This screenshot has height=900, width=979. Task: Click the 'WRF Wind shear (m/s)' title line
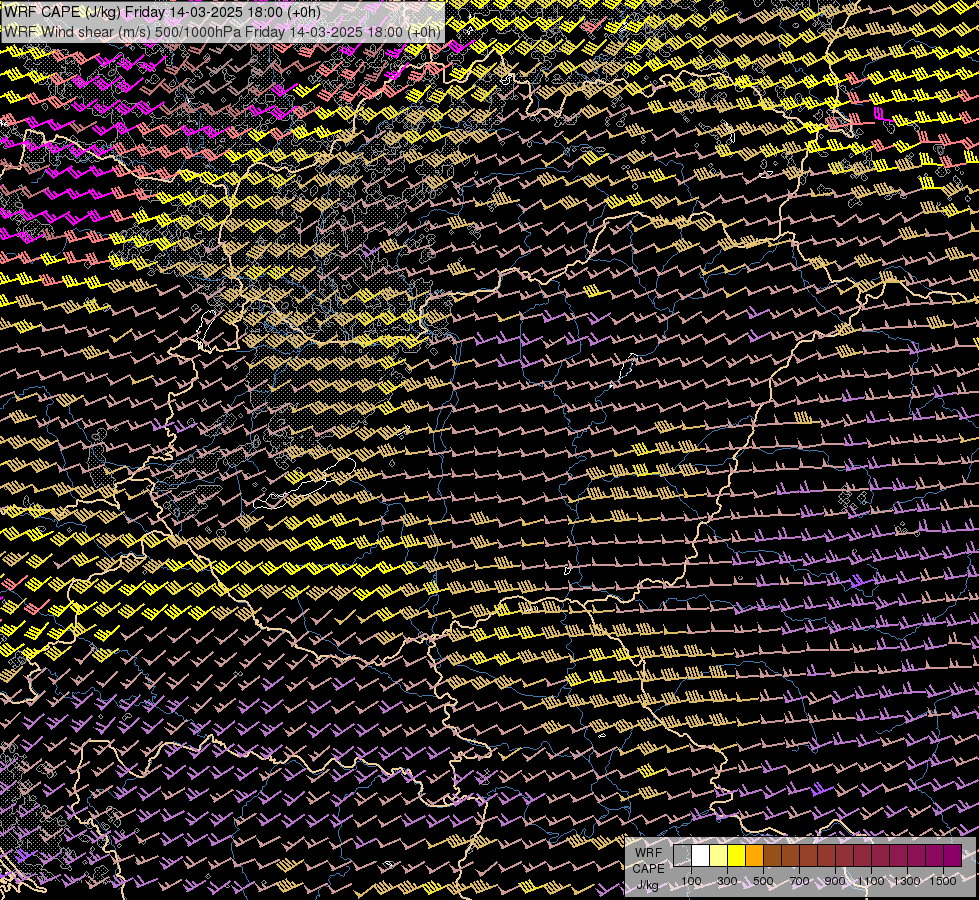tap(222, 32)
